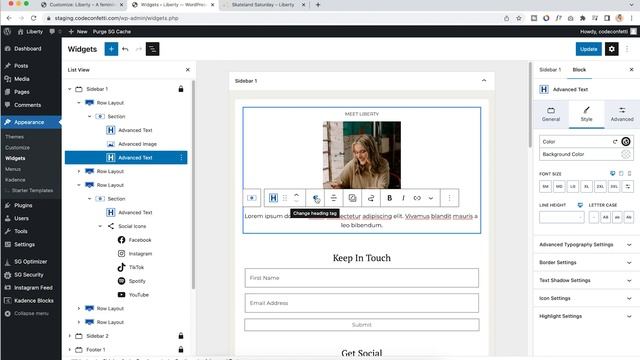640x360 pixels.
Task: Close the List View panel
Action: (188, 70)
